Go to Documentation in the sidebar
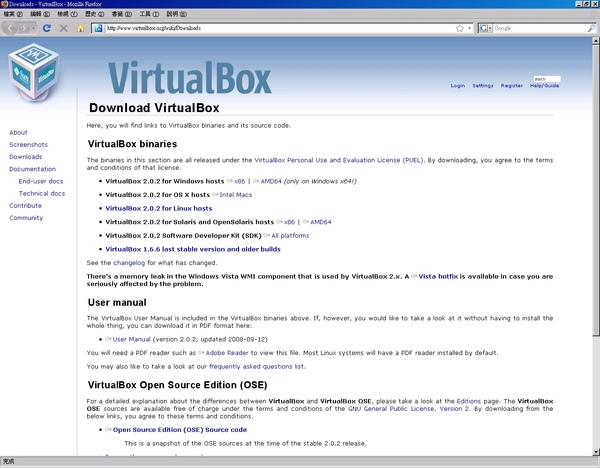This screenshot has height=468, width=600. 33,169
